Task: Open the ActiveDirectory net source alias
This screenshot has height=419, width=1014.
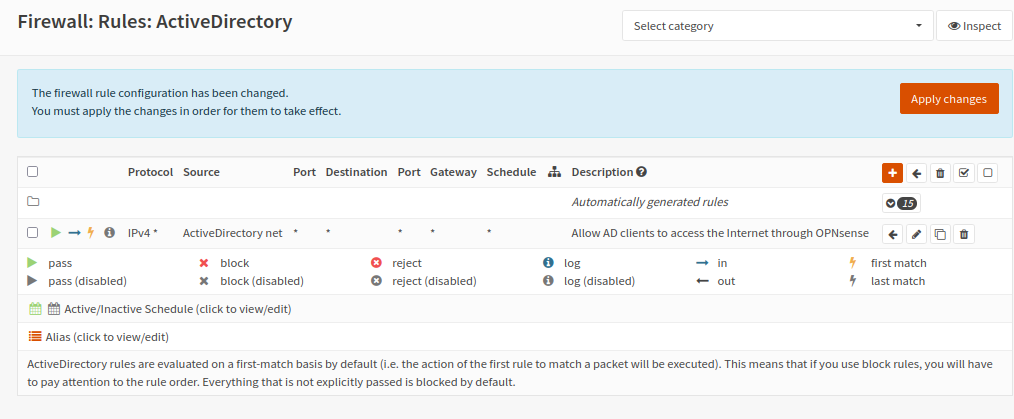Action: (232, 233)
